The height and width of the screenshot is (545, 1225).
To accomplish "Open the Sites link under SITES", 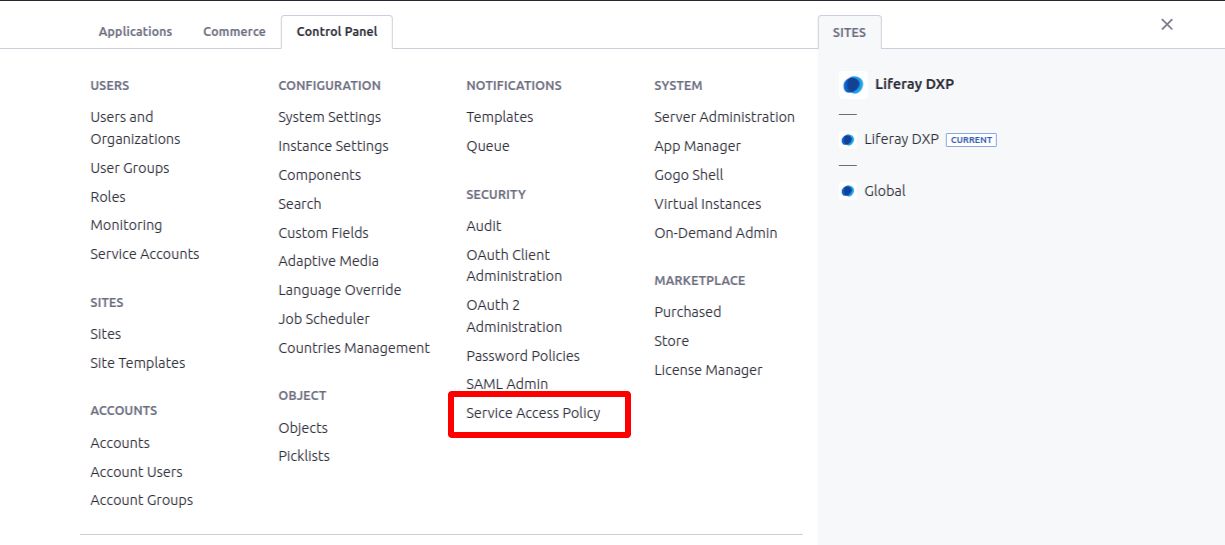I will coord(105,334).
